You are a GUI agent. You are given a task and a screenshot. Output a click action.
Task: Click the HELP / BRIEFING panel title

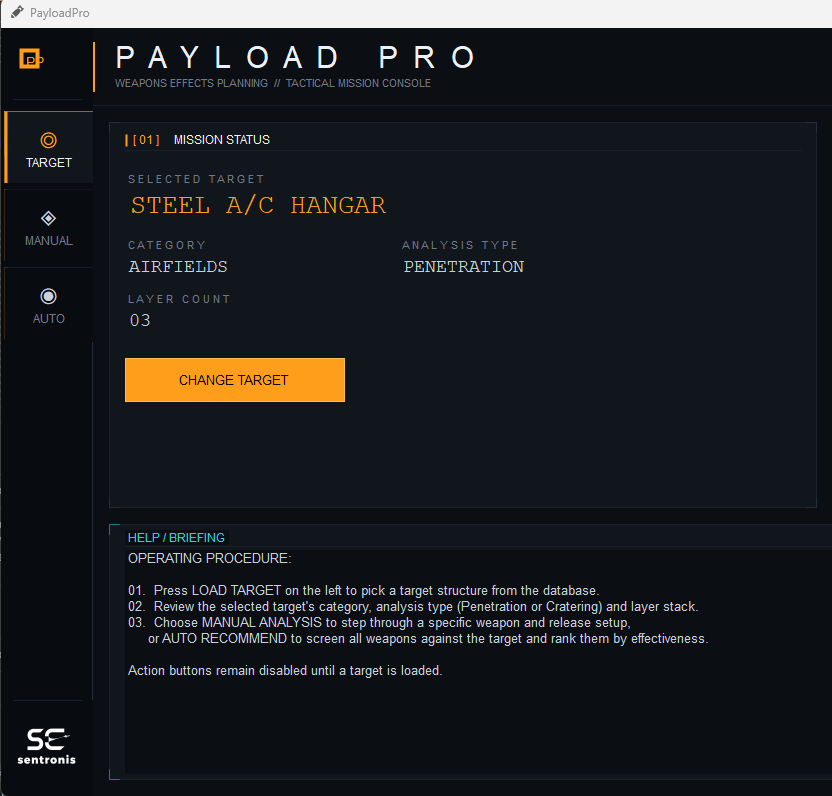coord(176,538)
